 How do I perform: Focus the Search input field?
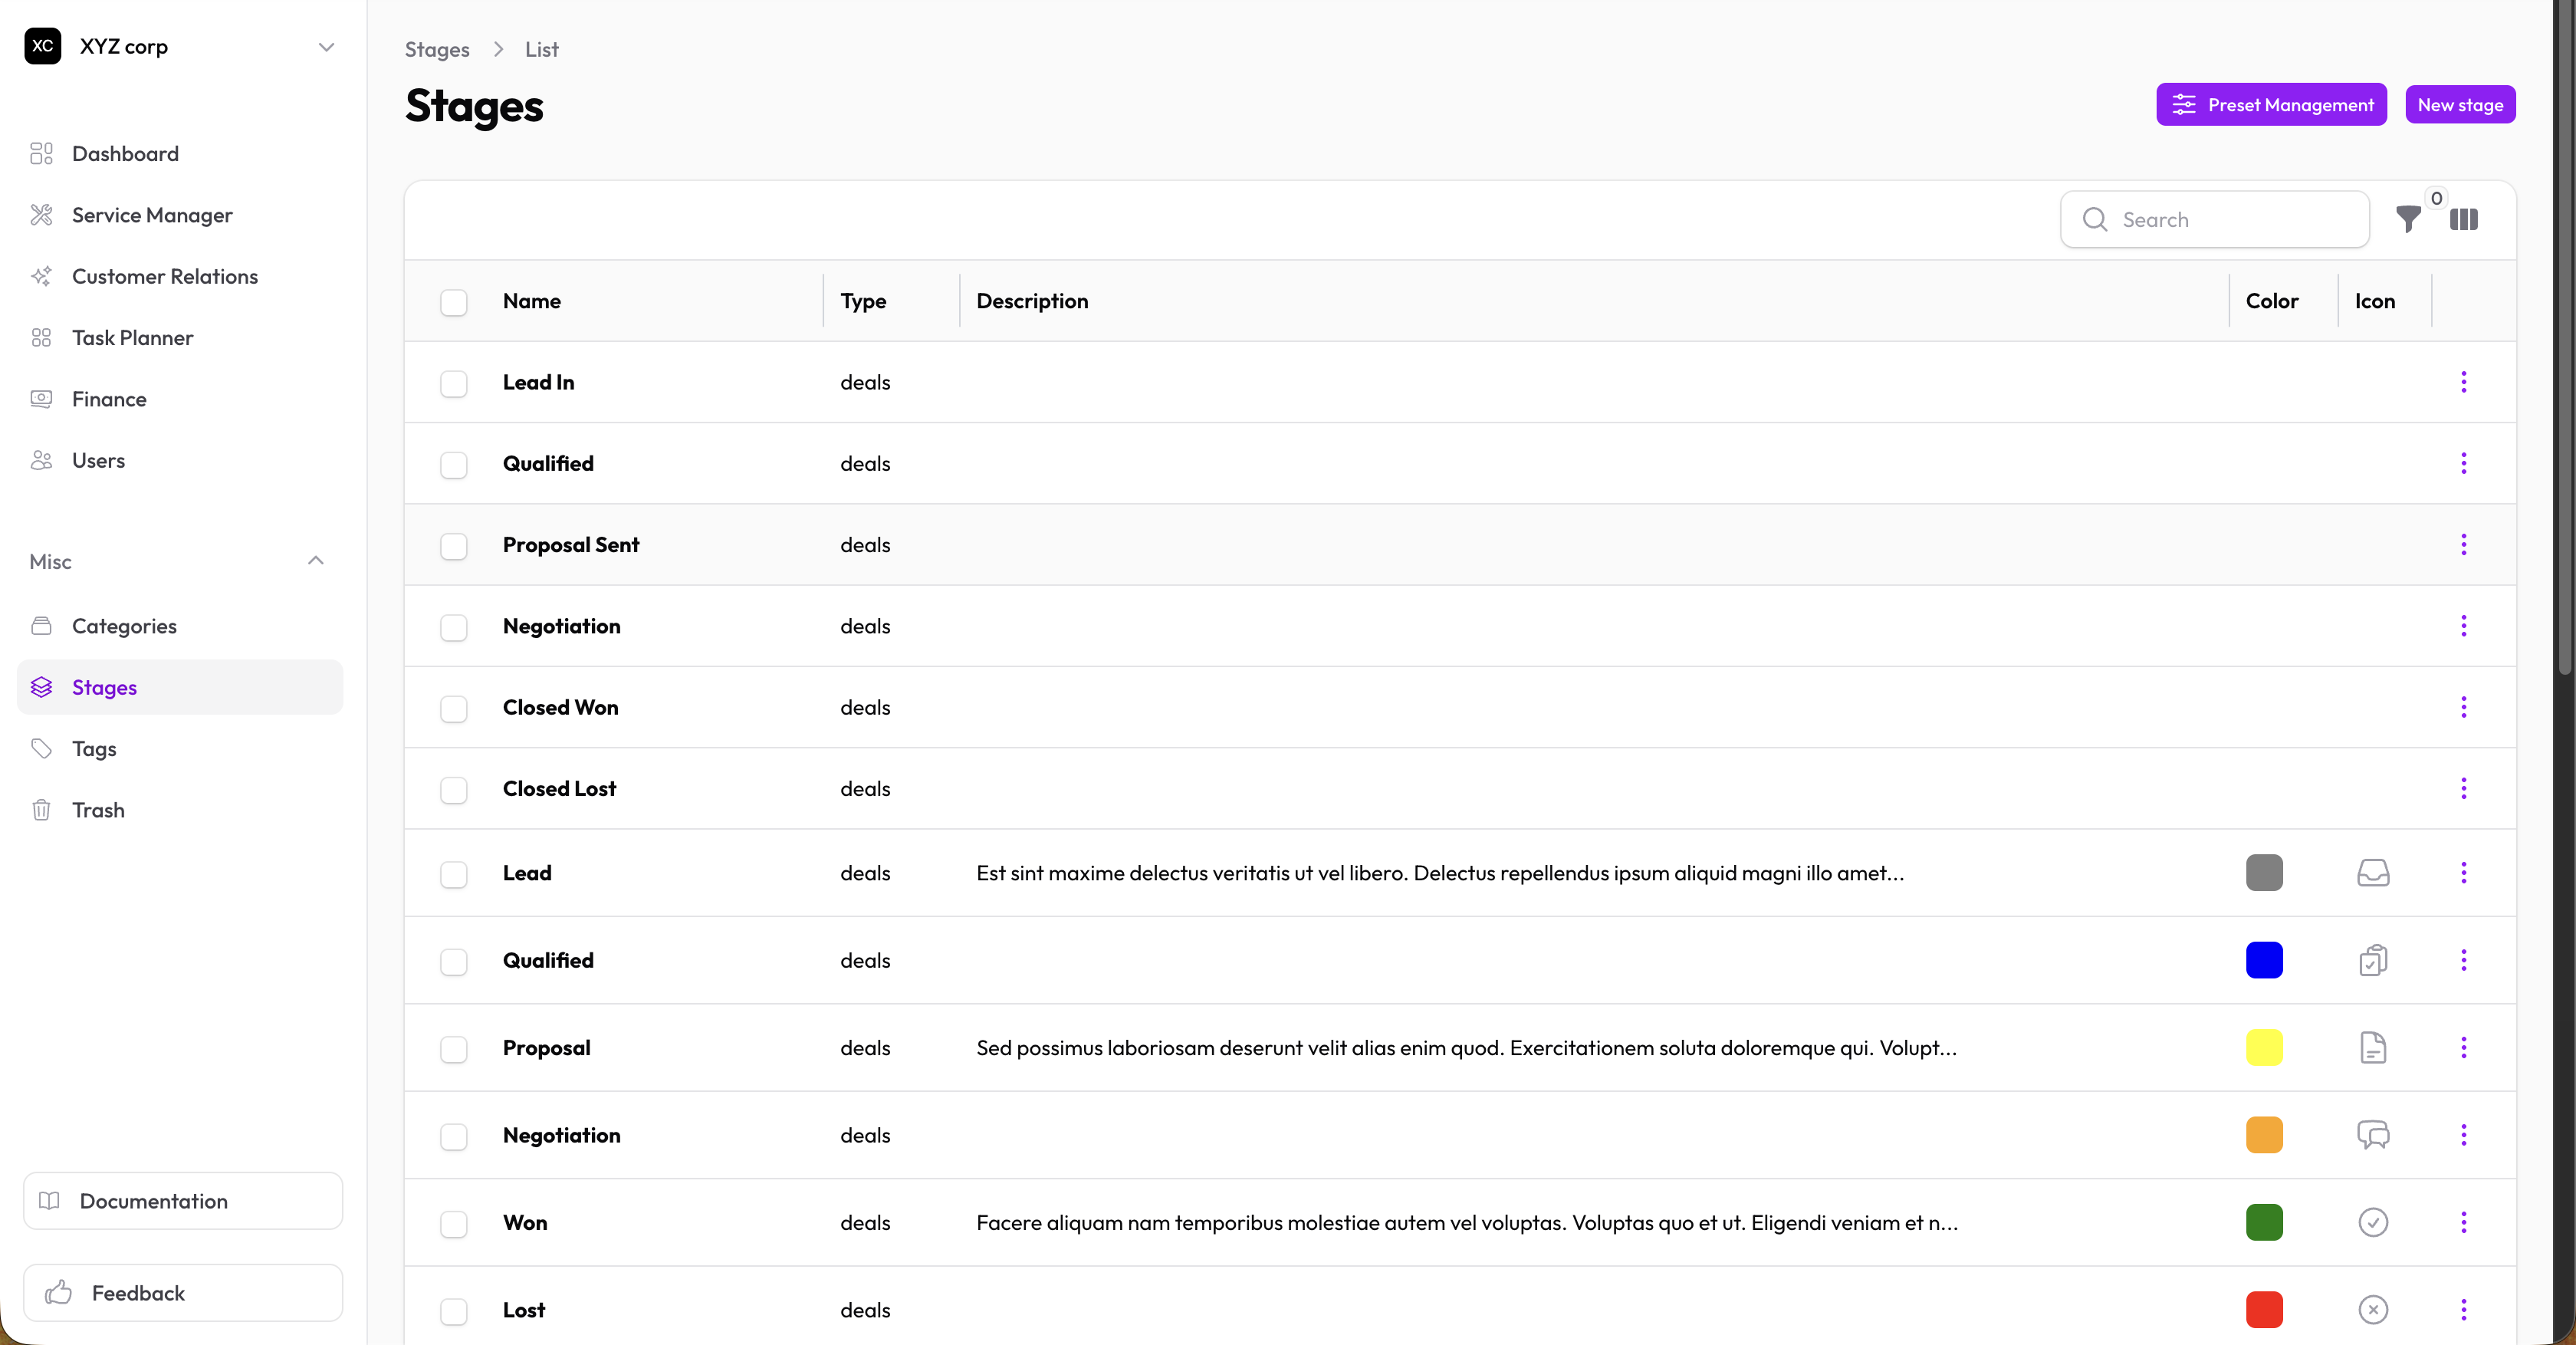pos(2215,219)
